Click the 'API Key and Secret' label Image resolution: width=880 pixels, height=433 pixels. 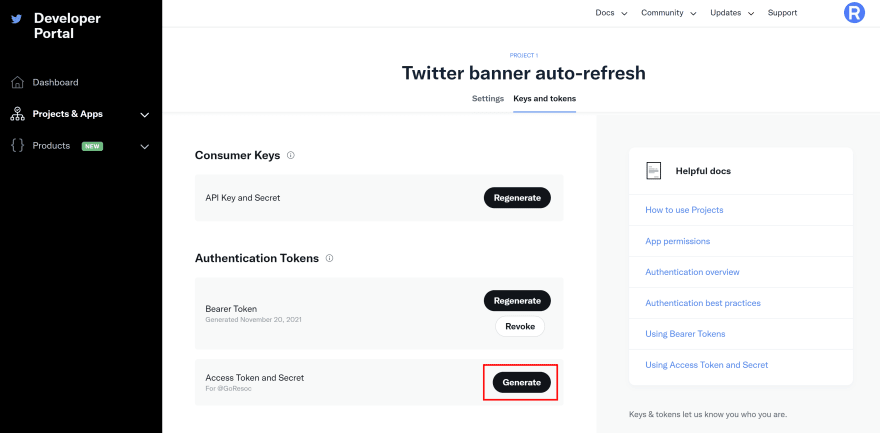(x=242, y=198)
